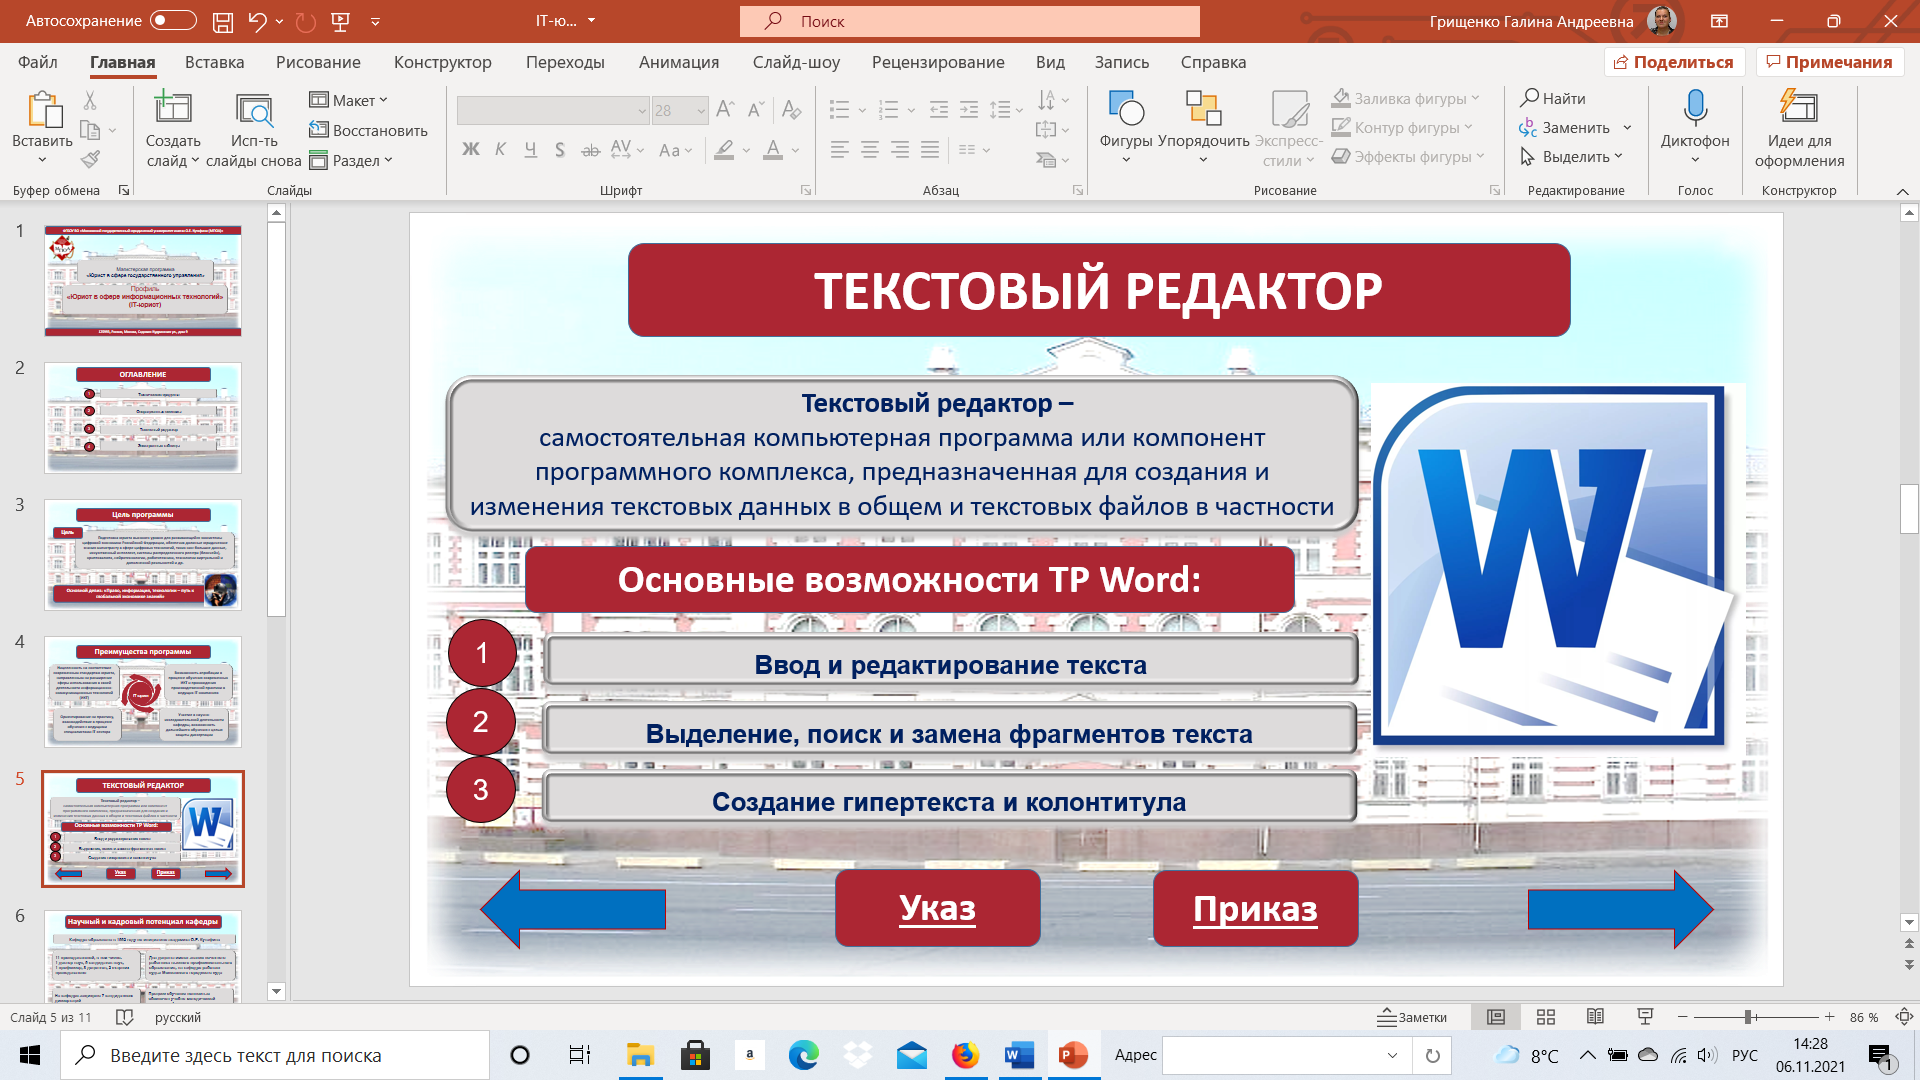
Task: Fit slide to current window icon
Action: (1904, 1017)
